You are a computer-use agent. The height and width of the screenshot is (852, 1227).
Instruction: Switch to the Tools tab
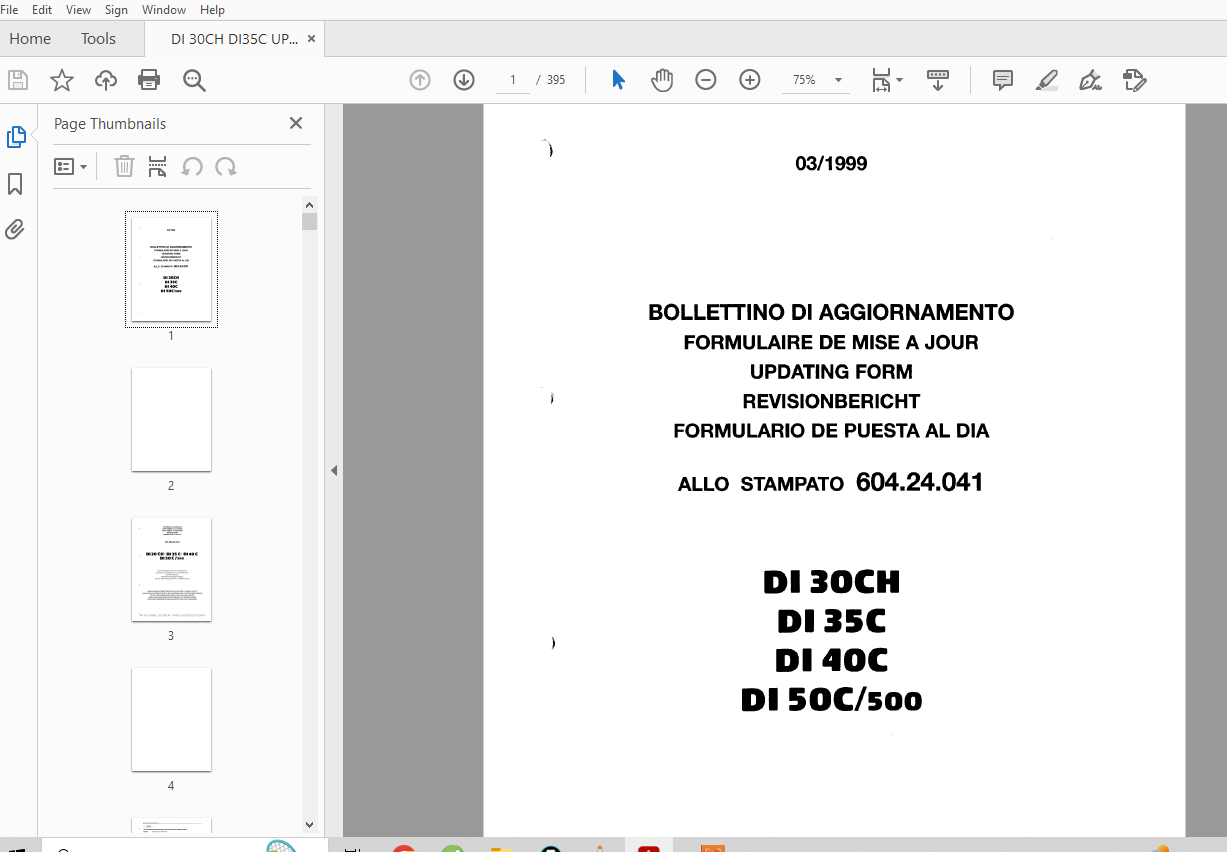[x=98, y=39]
